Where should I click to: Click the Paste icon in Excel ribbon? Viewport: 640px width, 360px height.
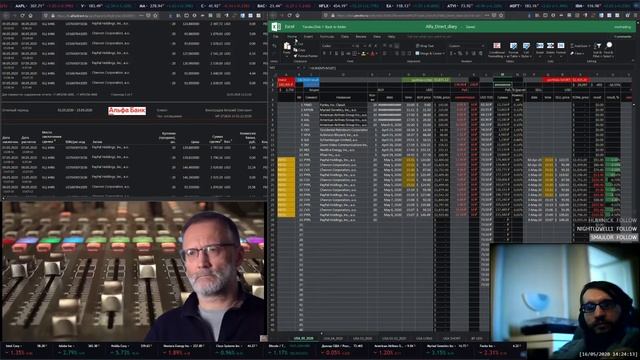287,46
